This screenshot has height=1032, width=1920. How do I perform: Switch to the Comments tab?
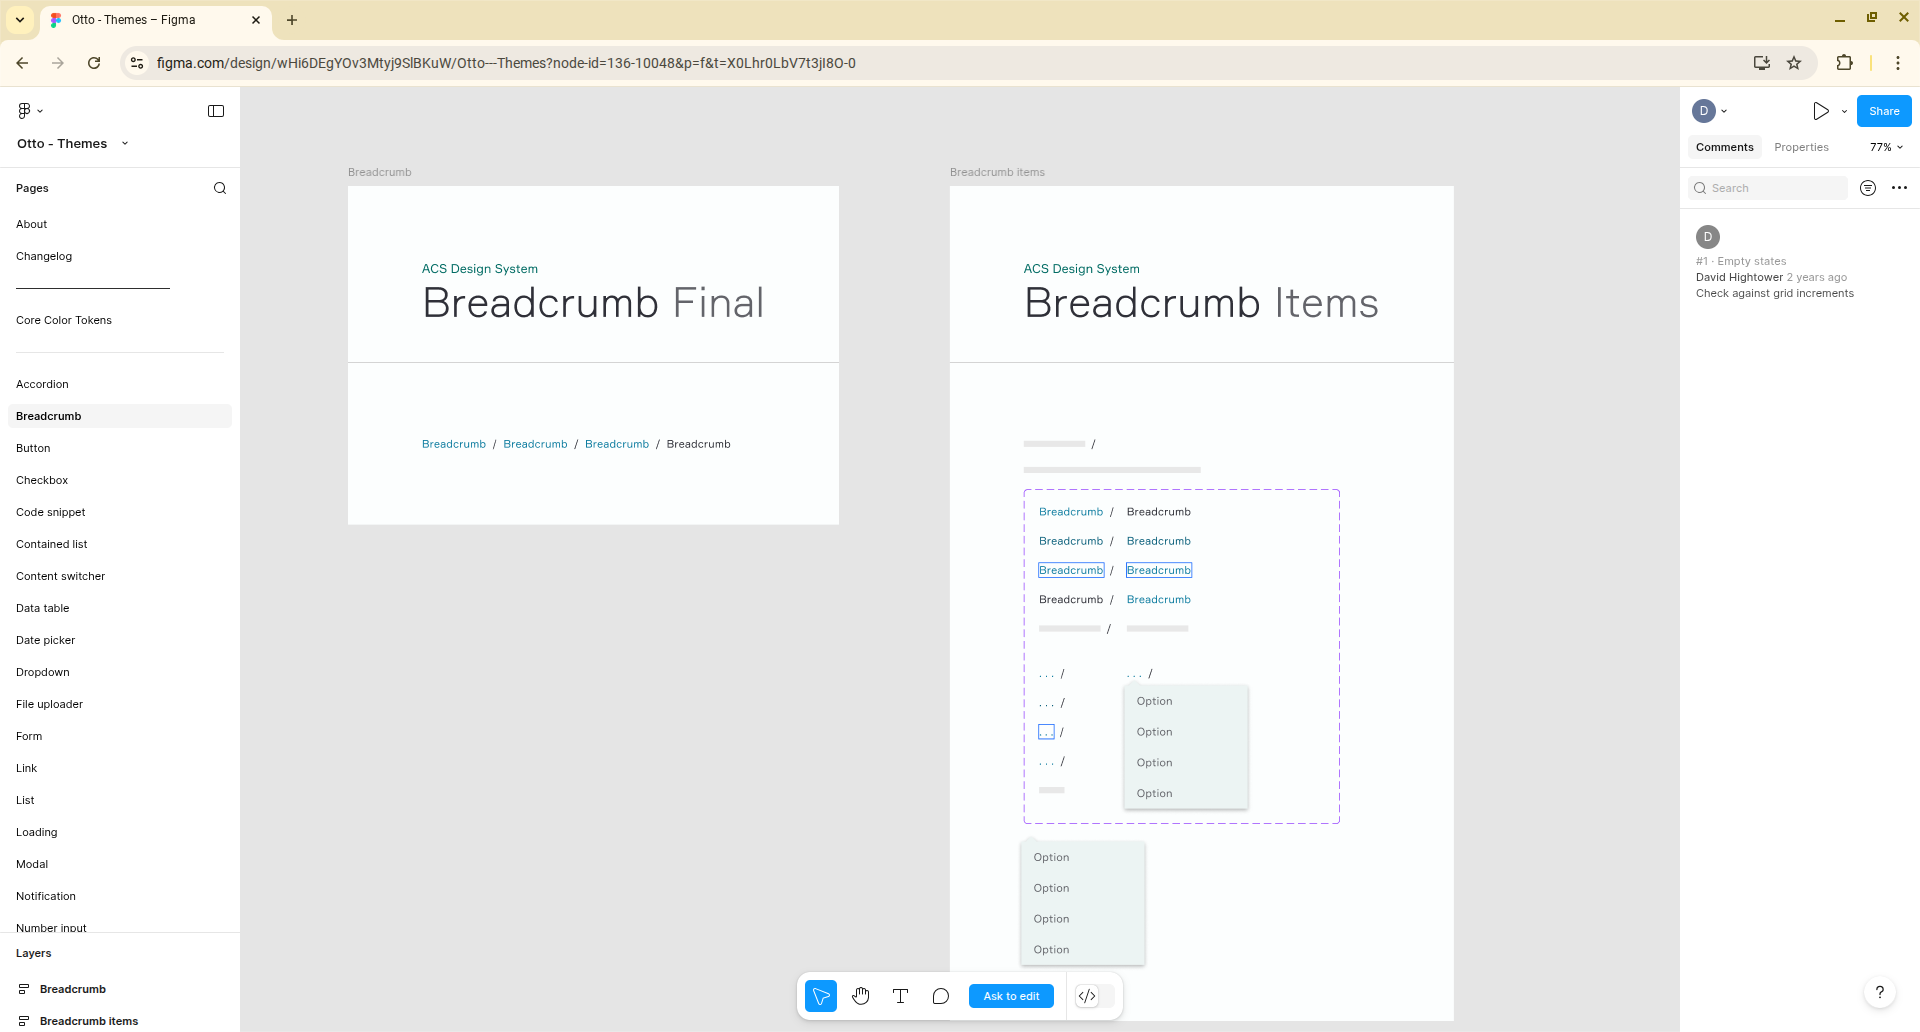1724,147
